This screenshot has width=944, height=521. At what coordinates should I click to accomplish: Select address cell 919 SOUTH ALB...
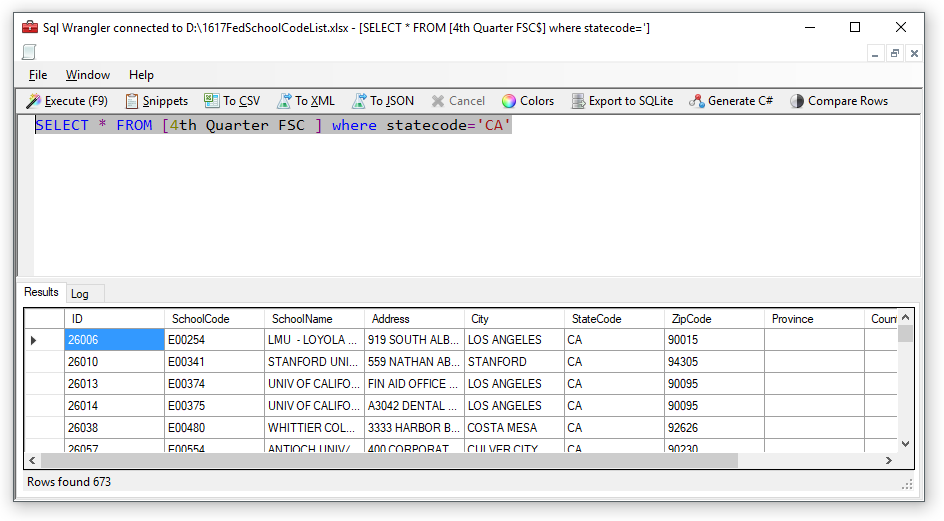414,340
